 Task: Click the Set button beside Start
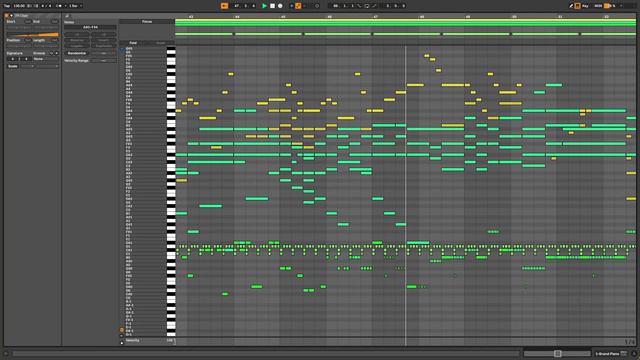point(28,21)
